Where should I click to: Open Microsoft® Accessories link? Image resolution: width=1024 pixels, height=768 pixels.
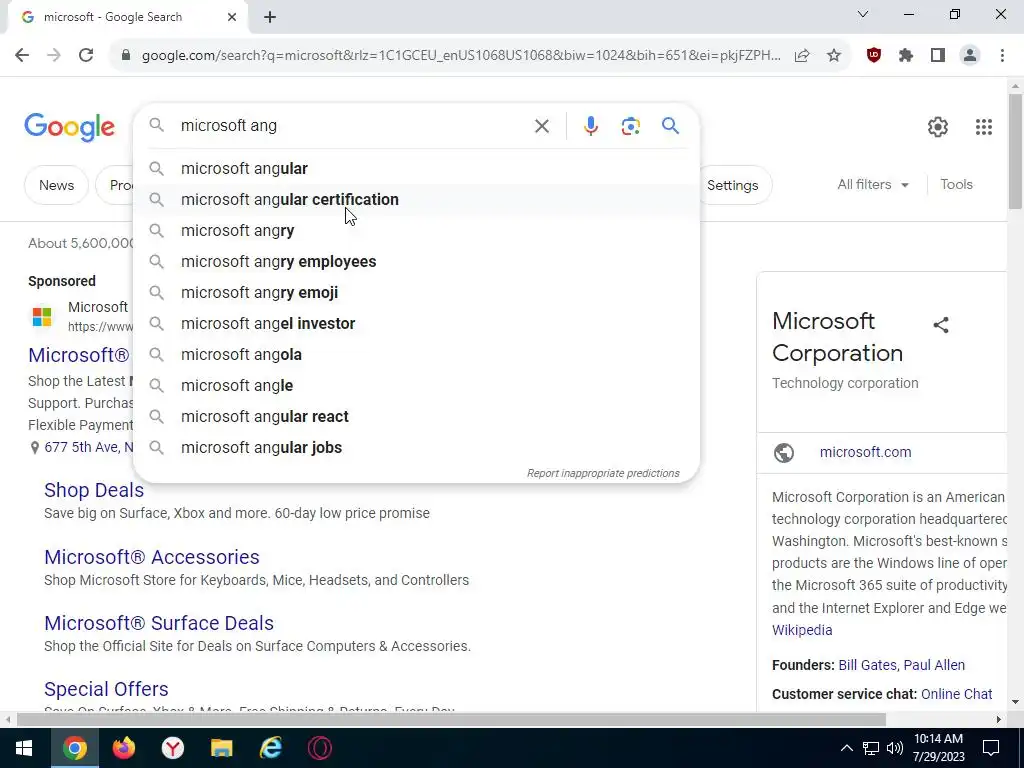(152, 557)
